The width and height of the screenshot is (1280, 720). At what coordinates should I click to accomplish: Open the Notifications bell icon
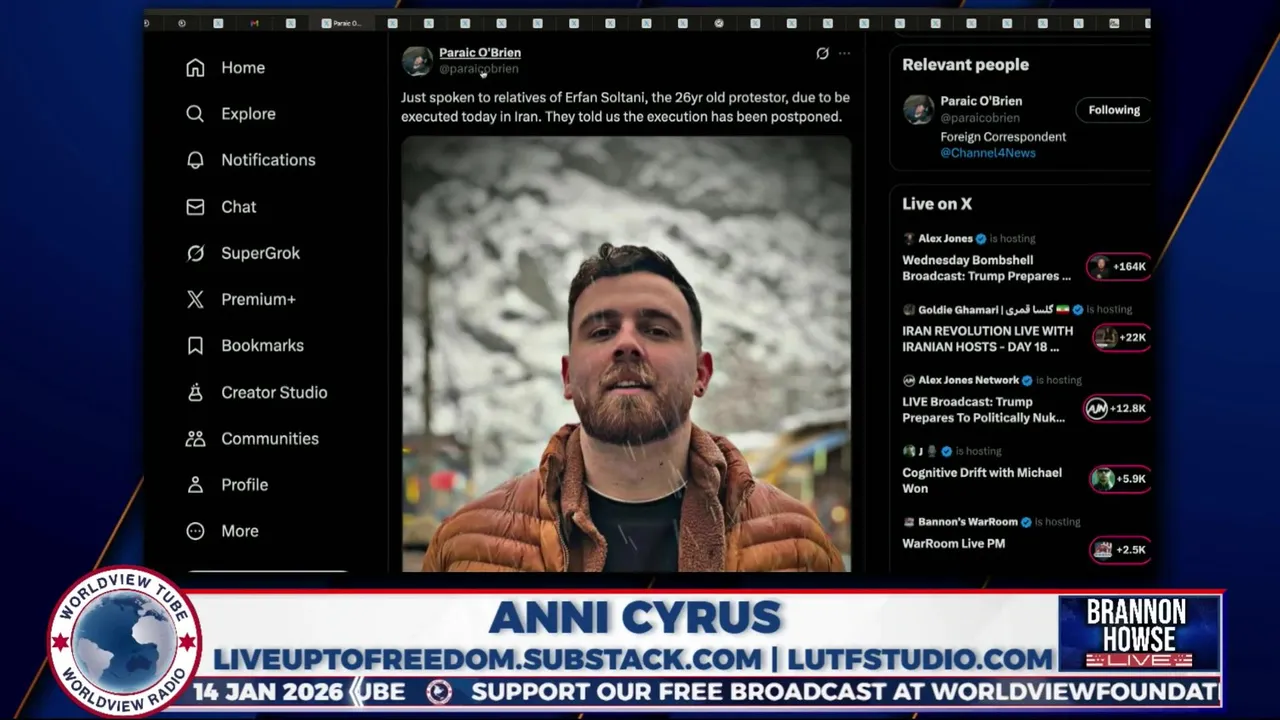point(195,160)
